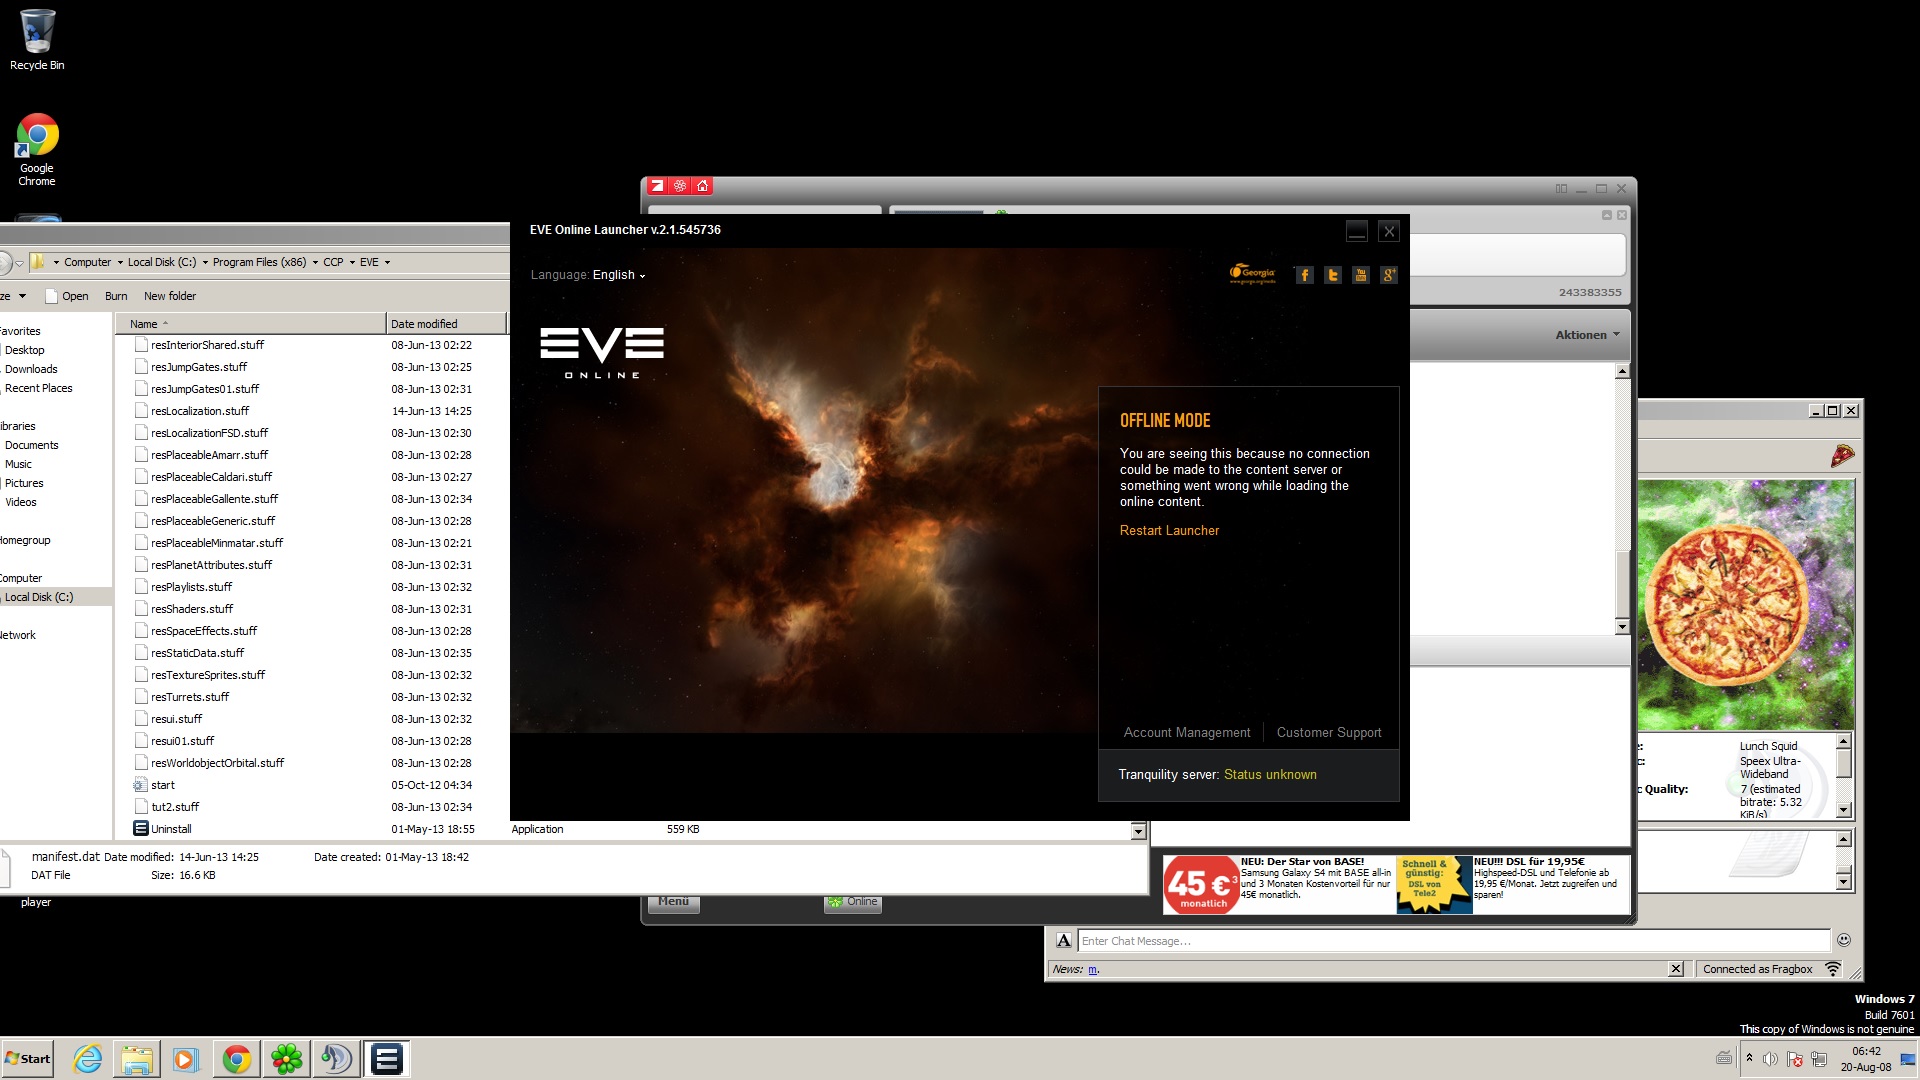
Task: Open the YouTube icon in the EVE launcher
Action: (x=1360, y=275)
